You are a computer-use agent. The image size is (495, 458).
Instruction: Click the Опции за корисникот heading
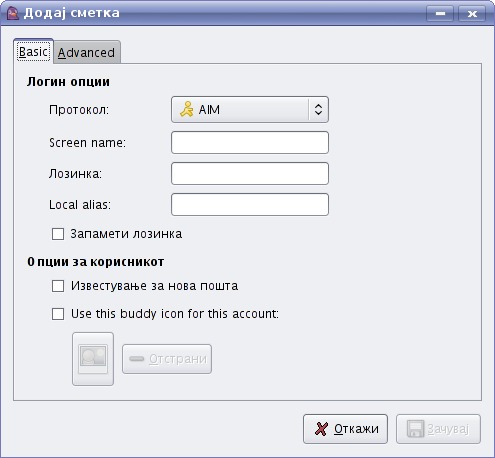(96, 262)
